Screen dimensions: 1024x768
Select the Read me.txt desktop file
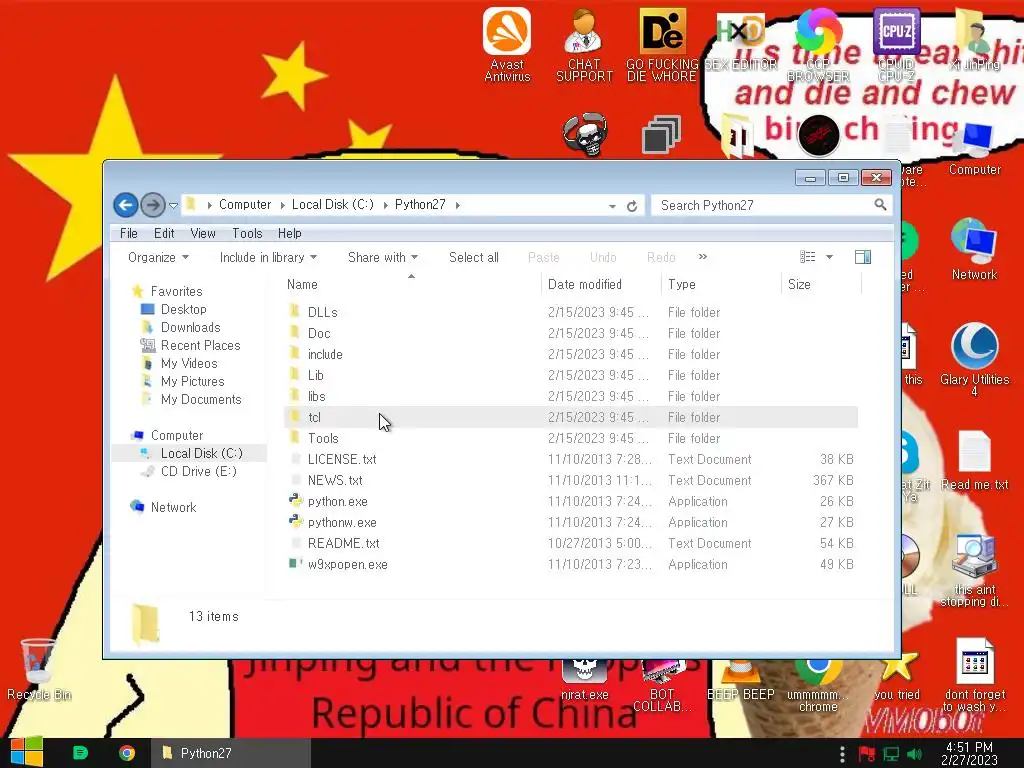974,460
